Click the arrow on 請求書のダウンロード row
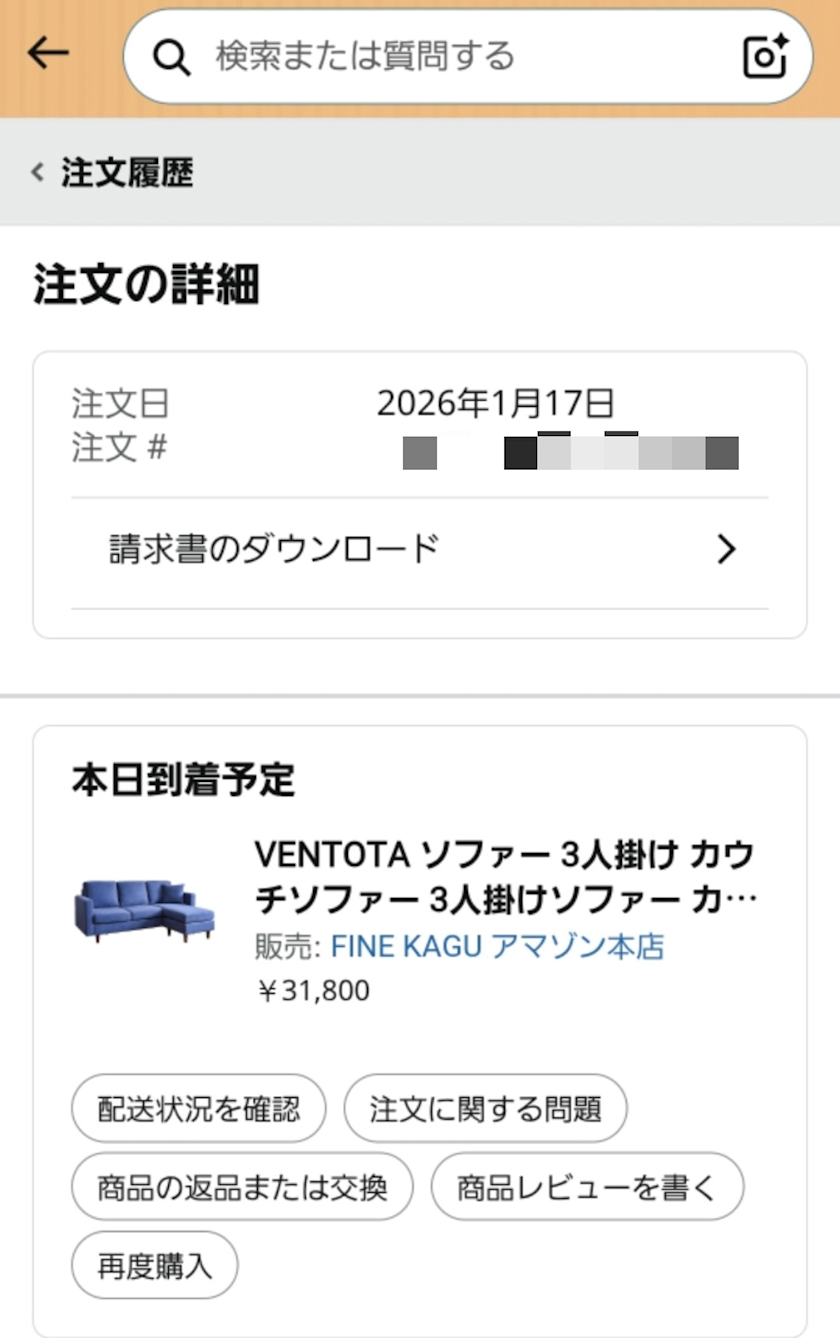This screenshot has height=1338, width=840. click(x=727, y=549)
